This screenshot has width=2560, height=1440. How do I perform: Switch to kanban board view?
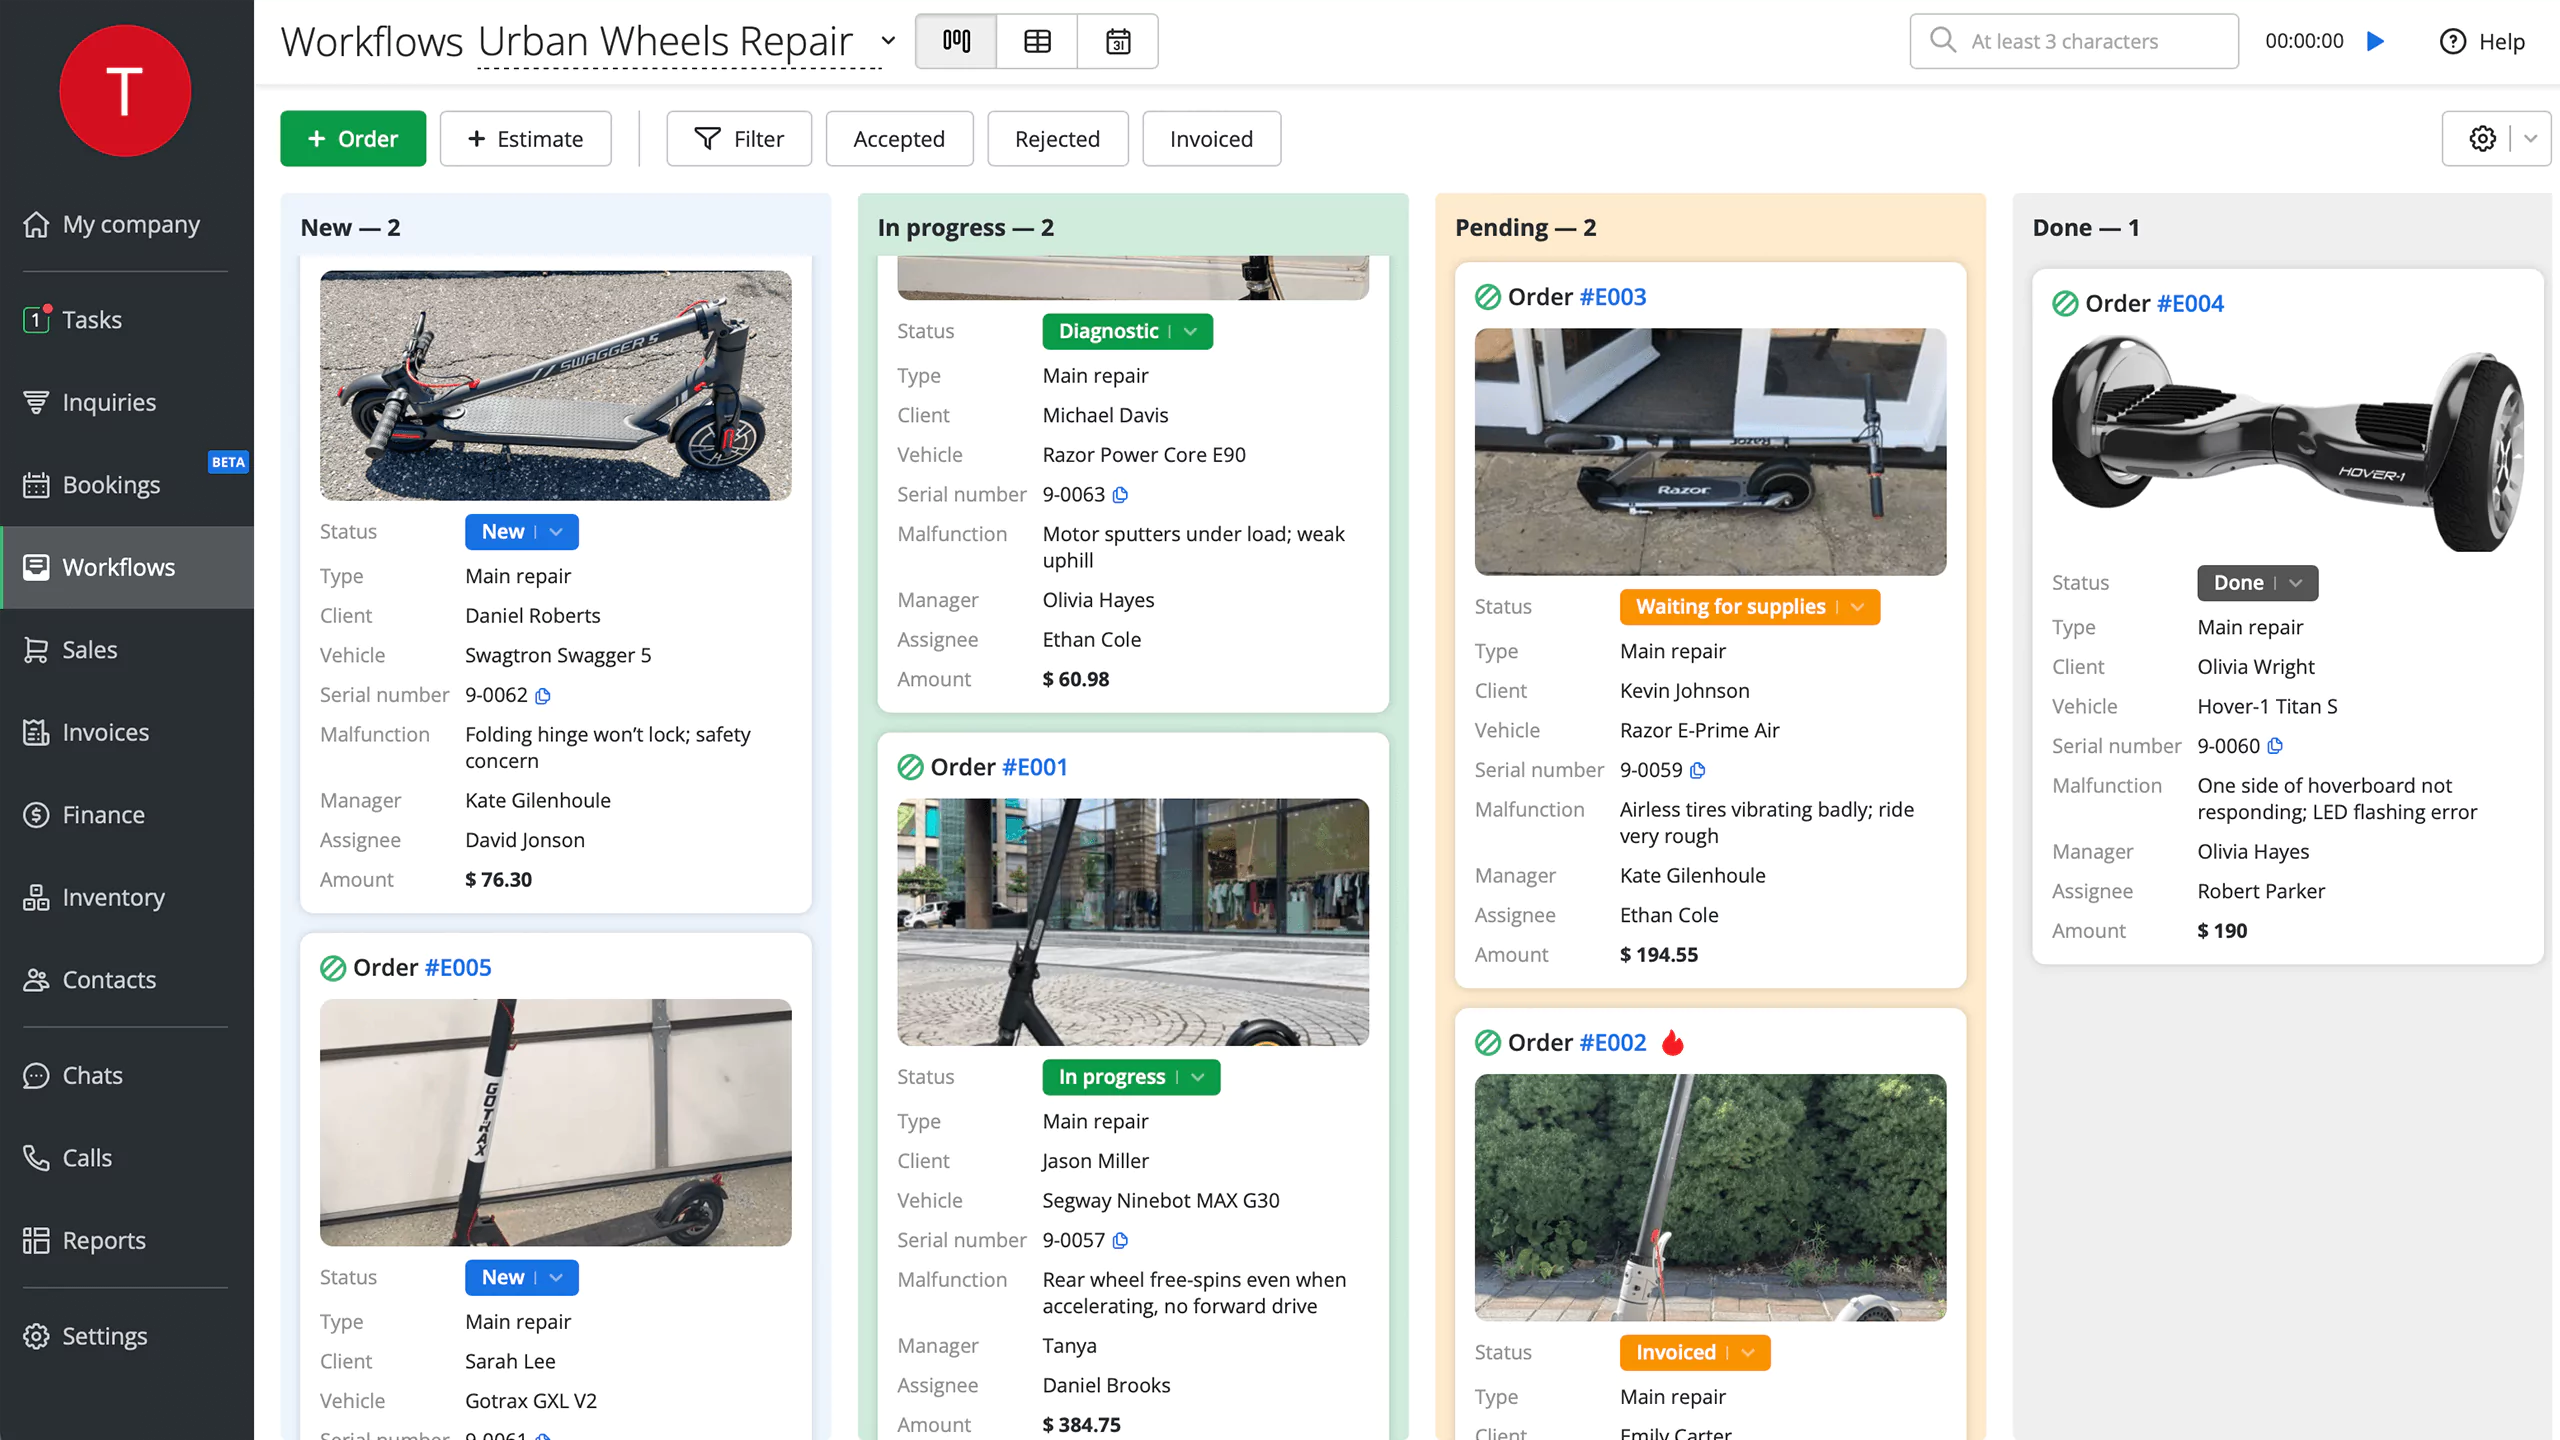point(956,41)
